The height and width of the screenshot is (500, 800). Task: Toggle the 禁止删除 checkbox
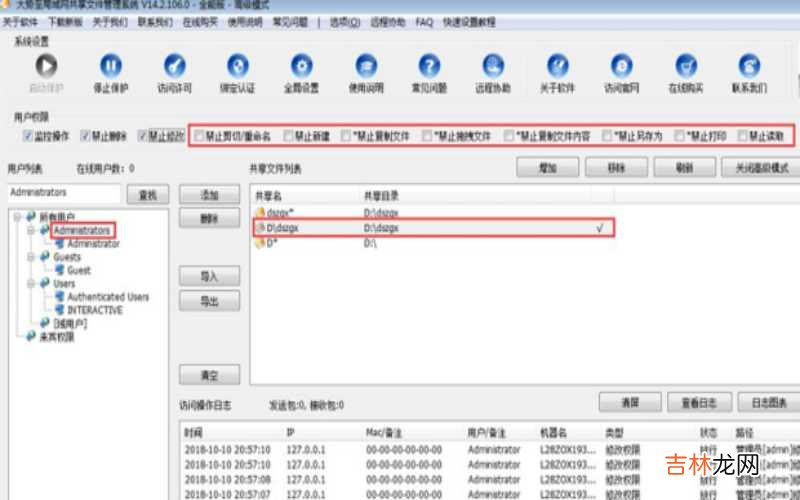click(86, 135)
